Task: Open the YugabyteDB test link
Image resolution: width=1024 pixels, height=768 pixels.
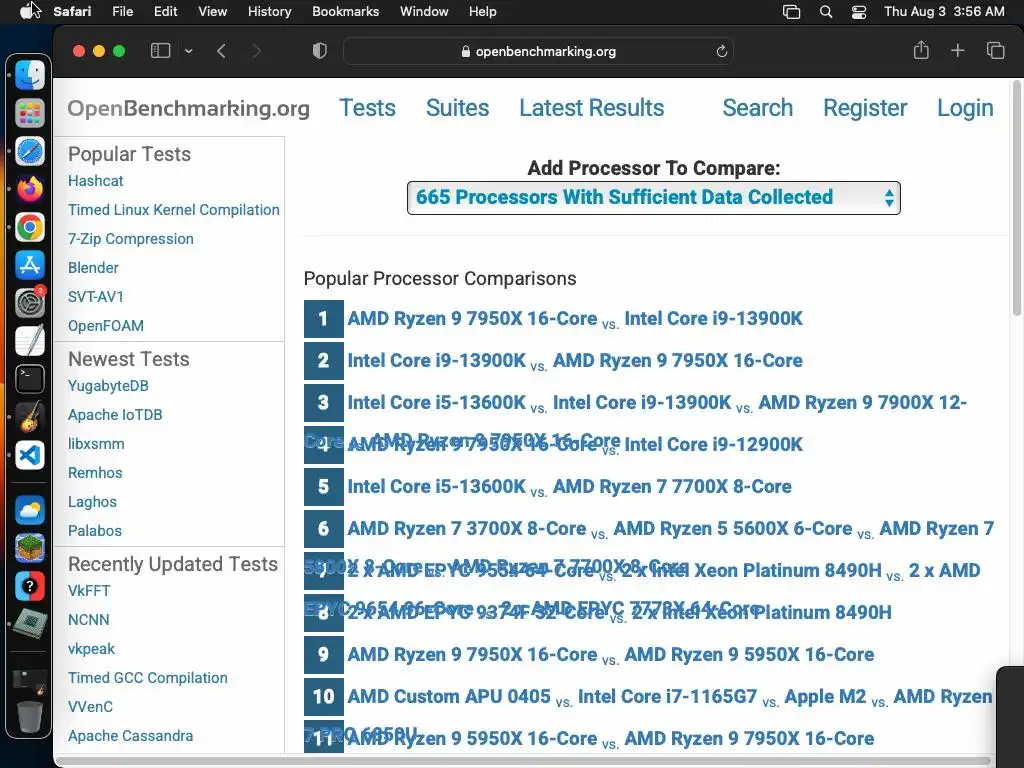Action: pyautogui.click(x=108, y=386)
